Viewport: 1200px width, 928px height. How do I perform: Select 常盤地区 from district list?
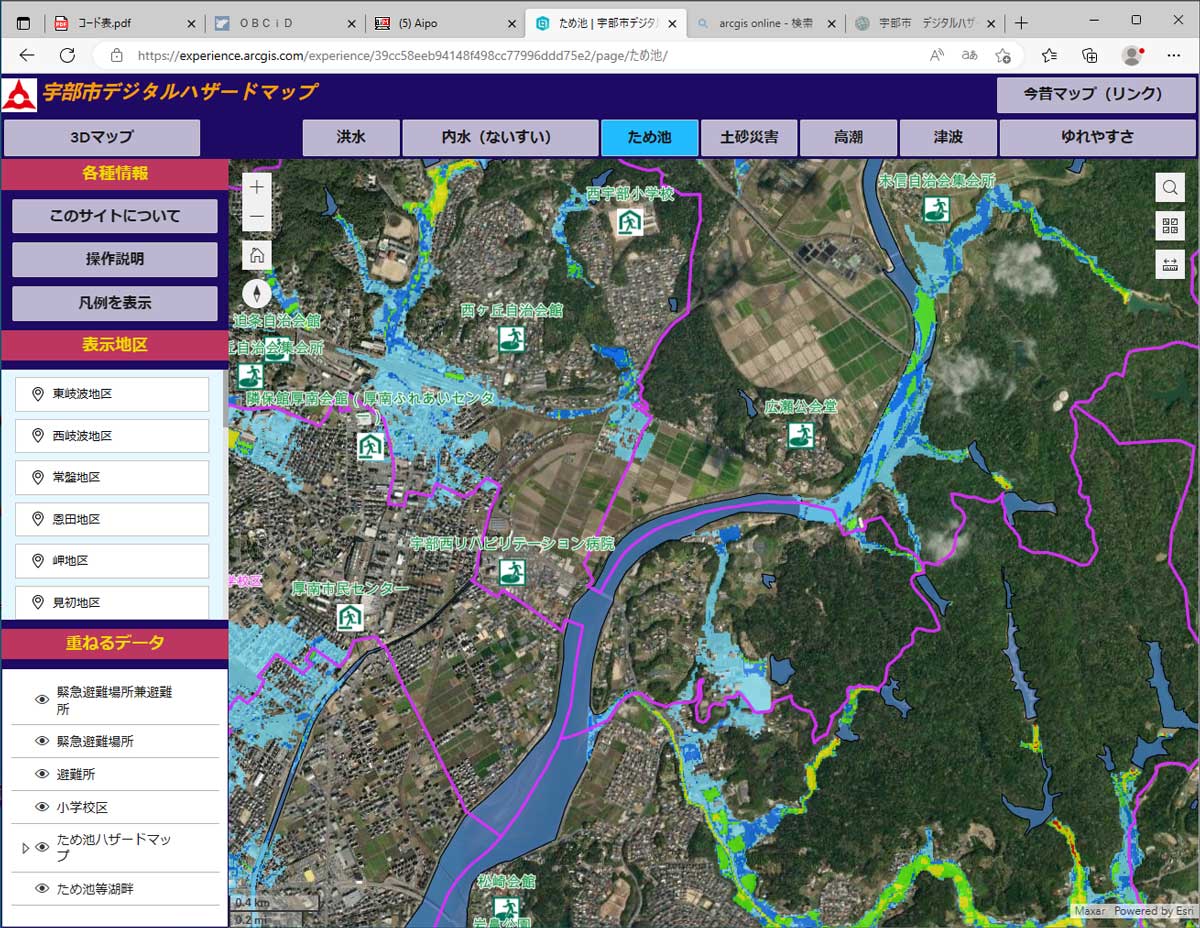[112, 478]
